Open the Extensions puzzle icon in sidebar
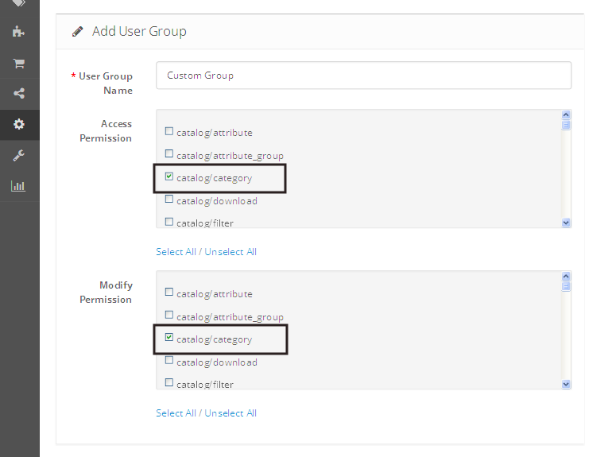Image resolution: width=600 pixels, height=457 pixels. click(x=18, y=31)
